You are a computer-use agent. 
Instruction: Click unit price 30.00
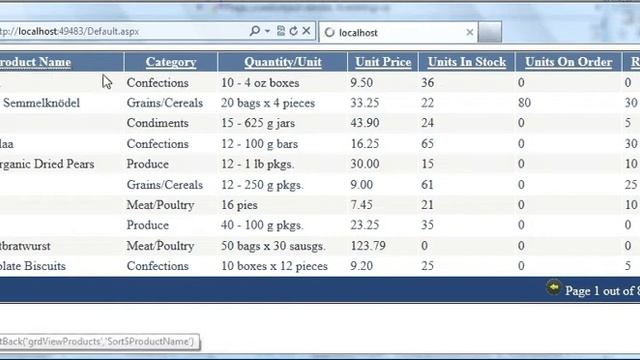click(x=364, y=164)
